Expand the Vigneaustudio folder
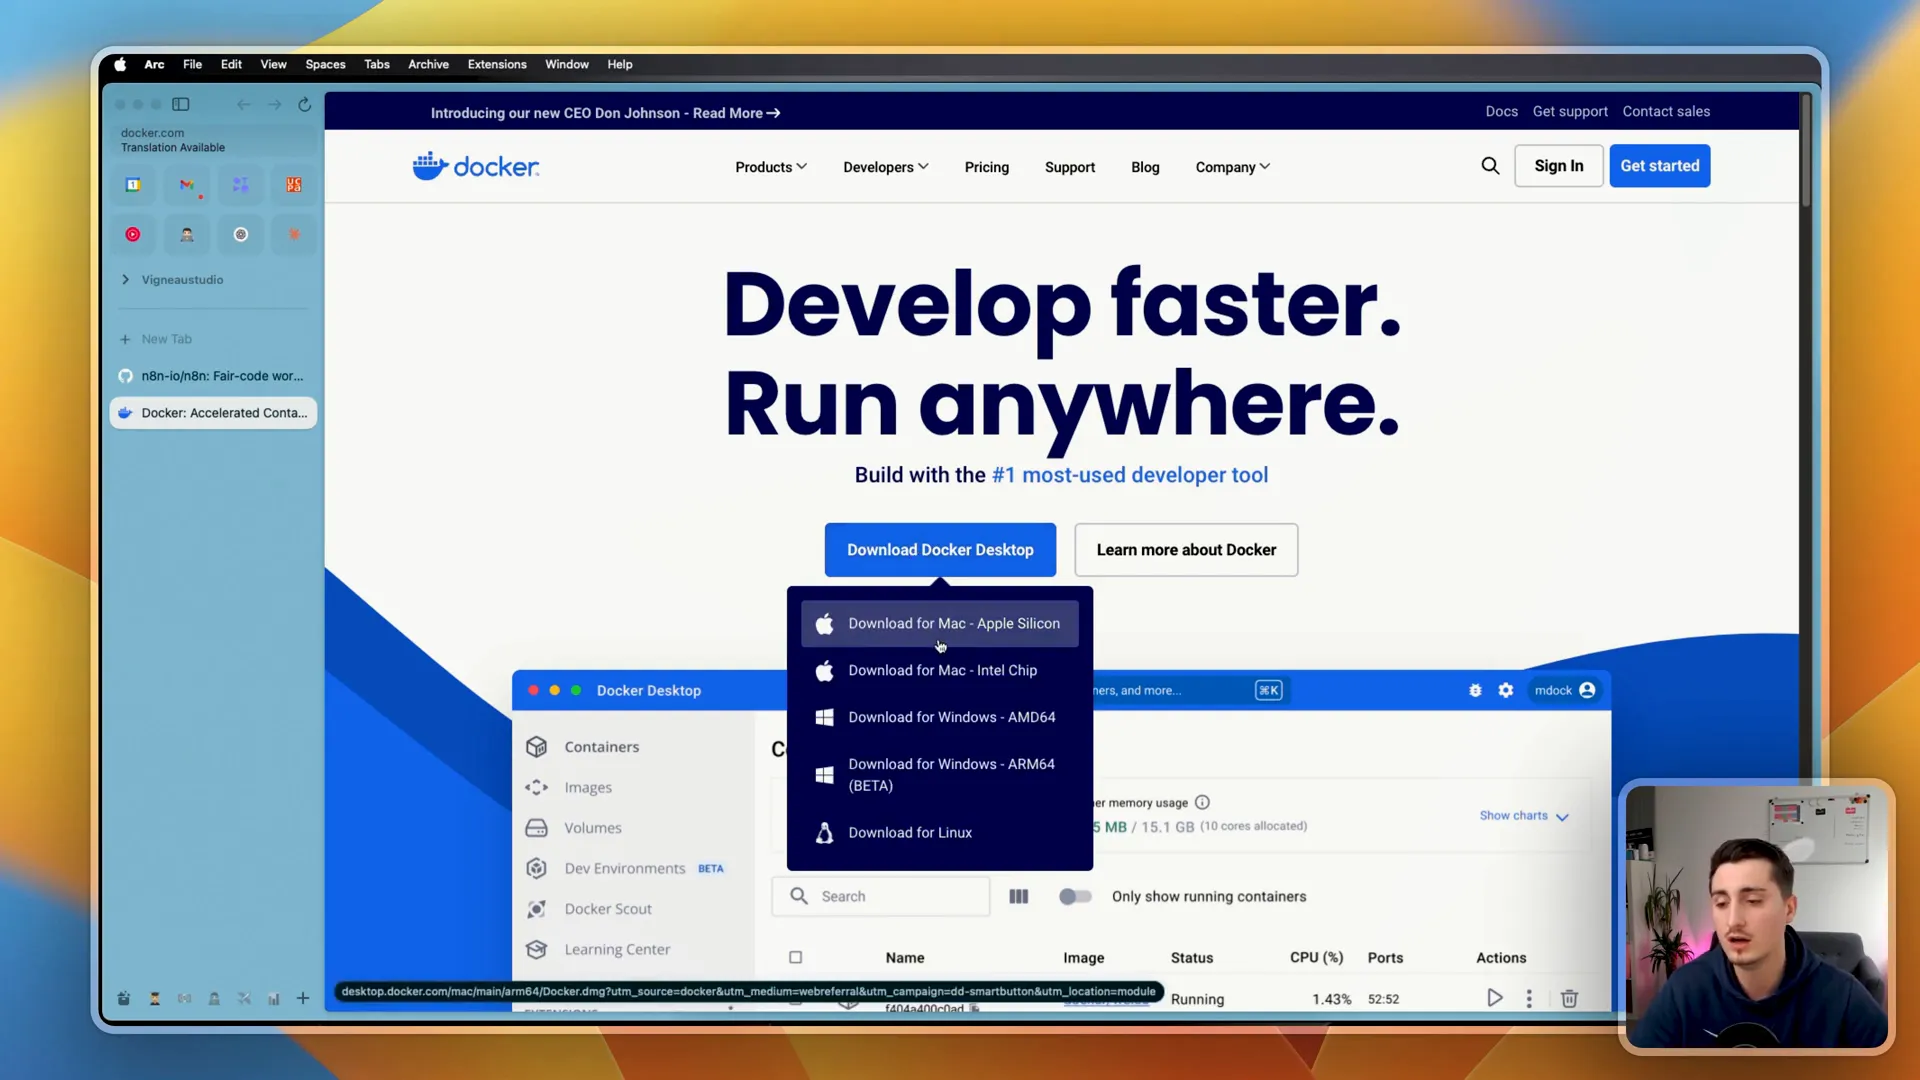Viewport: 1920px width, 1080px height. click(x=125, y=280)
